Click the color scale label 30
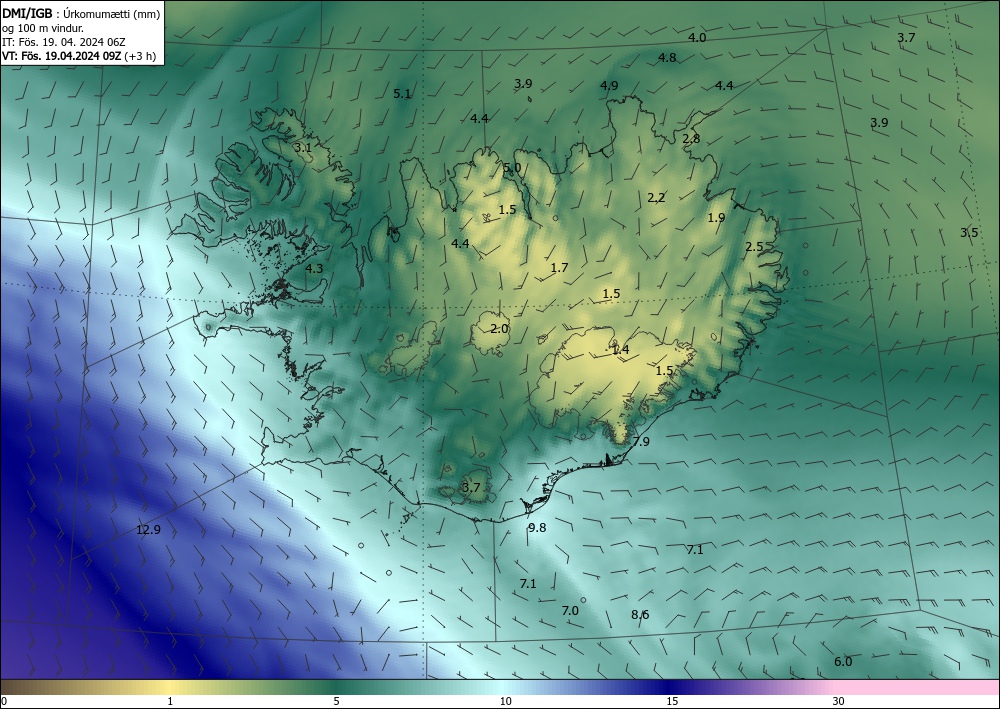 (839, 702)
